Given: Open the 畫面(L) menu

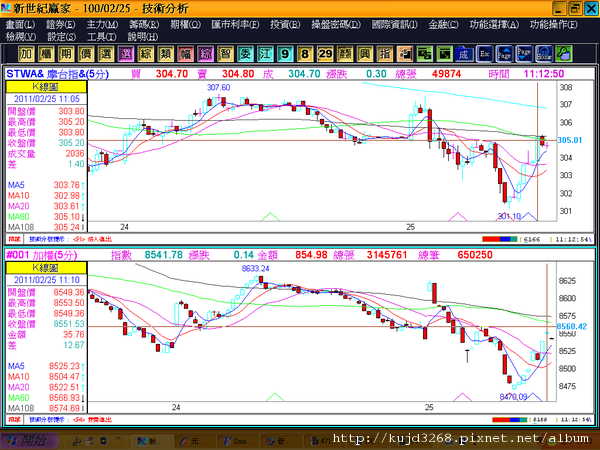Looking at the screenshot, I should (x=20, y=24).
